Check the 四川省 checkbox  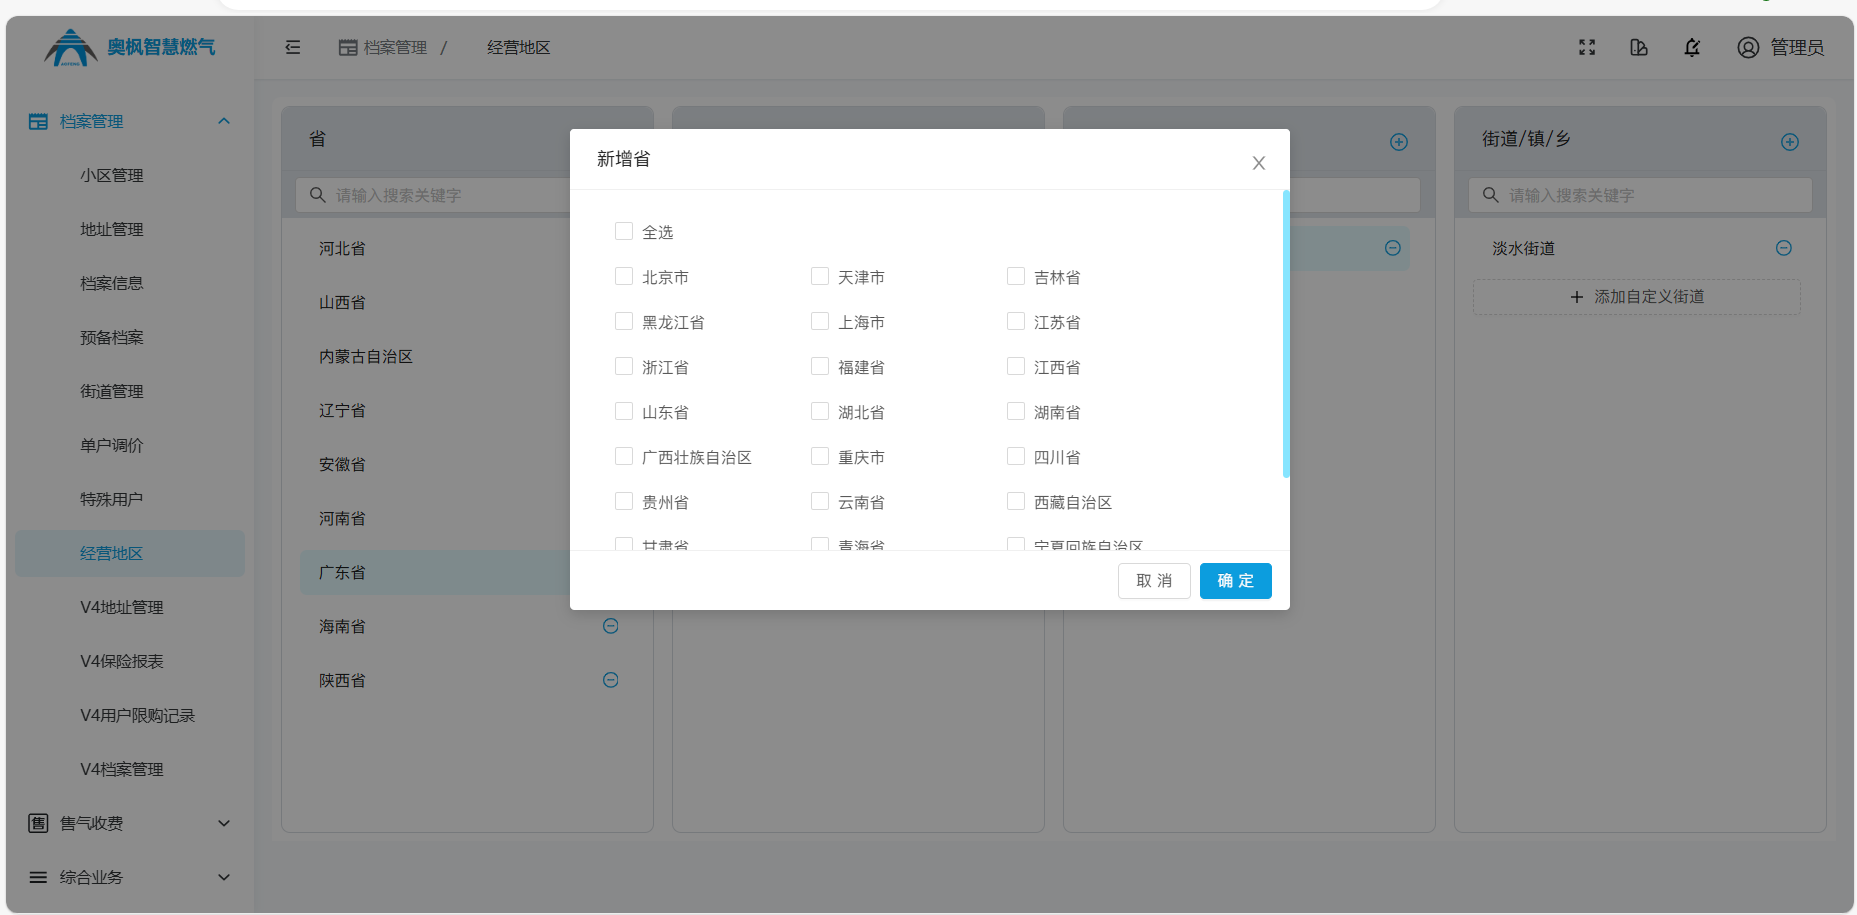(1016, 456)
